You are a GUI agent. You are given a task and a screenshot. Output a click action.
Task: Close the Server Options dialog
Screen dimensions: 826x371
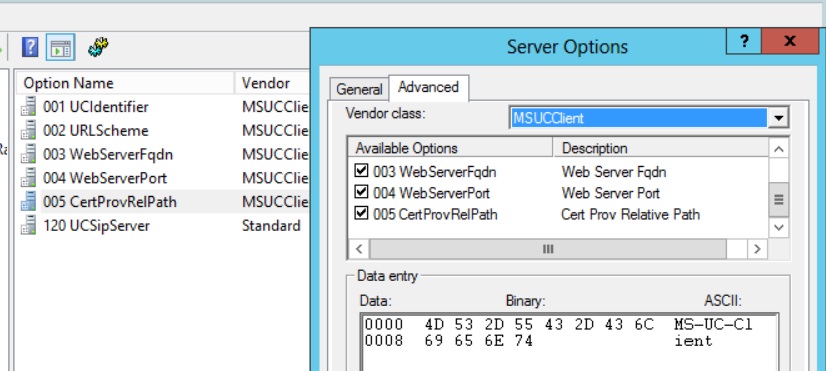click(x=790, y=41)
